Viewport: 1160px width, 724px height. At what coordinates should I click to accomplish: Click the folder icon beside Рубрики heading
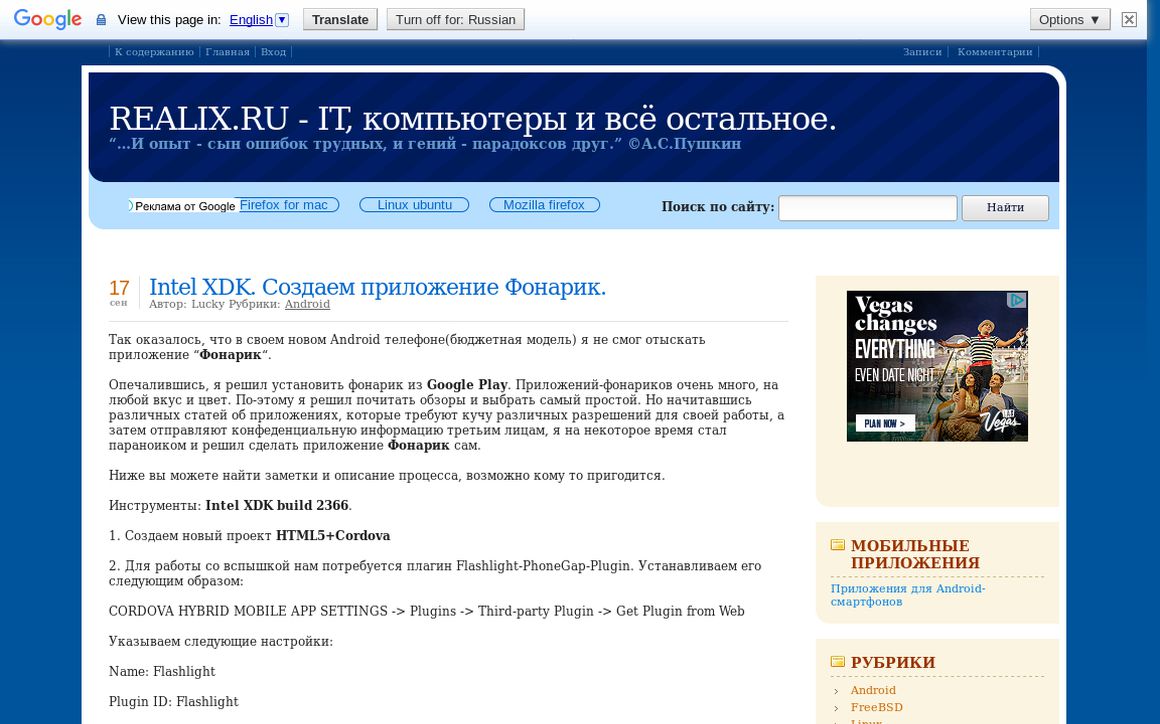[837, 662]
